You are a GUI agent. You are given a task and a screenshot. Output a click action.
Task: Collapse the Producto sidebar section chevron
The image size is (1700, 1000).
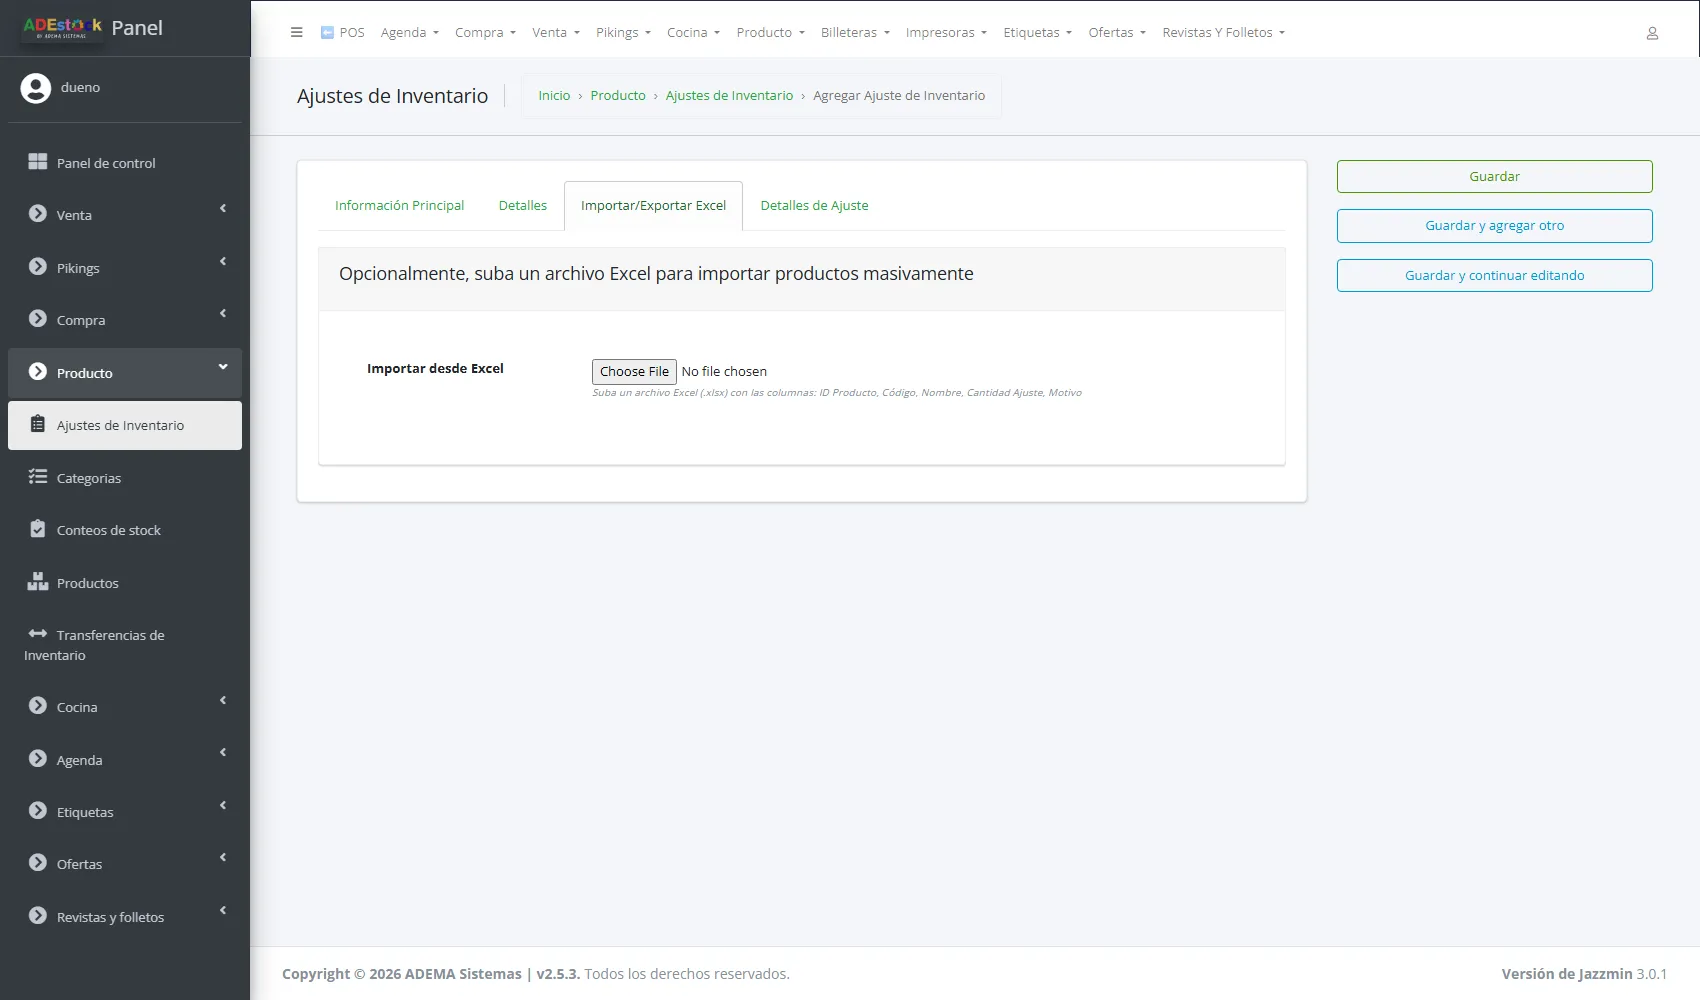click(223, 367)
